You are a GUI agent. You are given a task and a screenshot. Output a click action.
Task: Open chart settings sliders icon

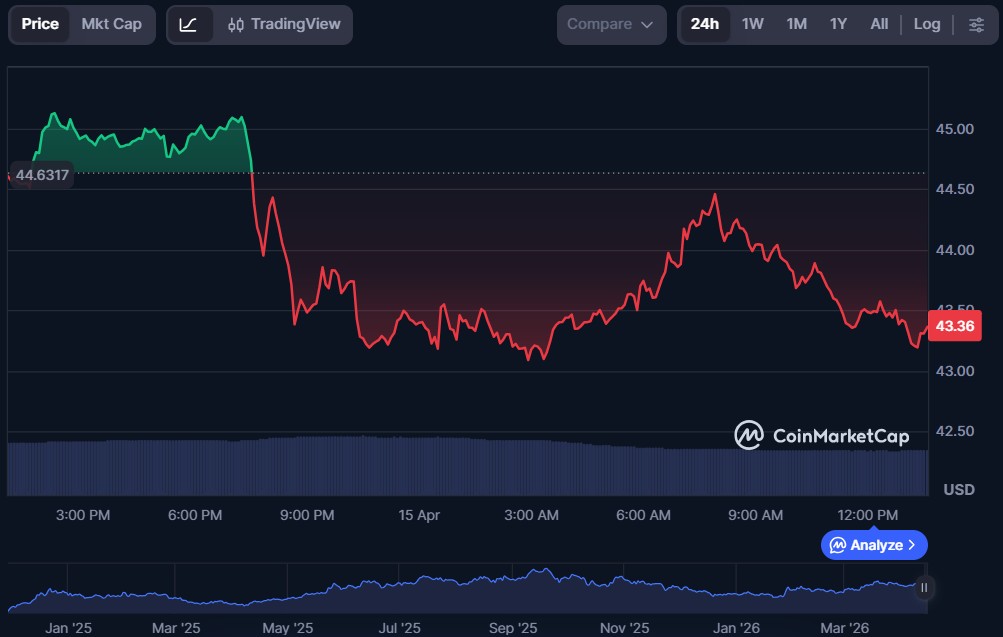point(976,24)
